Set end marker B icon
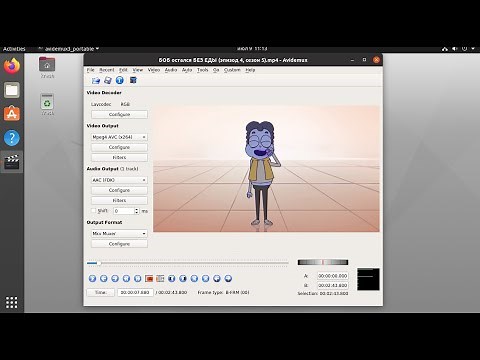 [160, 278]
